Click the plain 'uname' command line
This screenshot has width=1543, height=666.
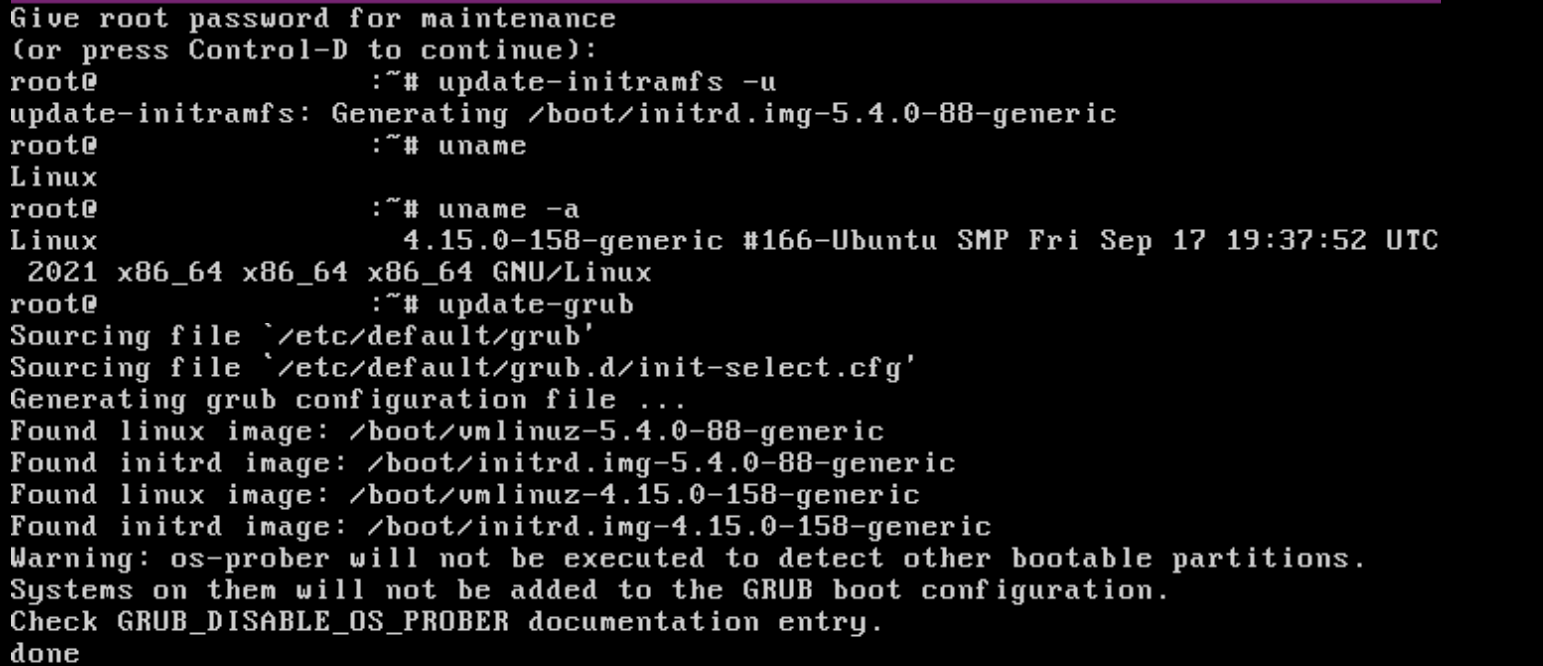click(x=268, y=145)
